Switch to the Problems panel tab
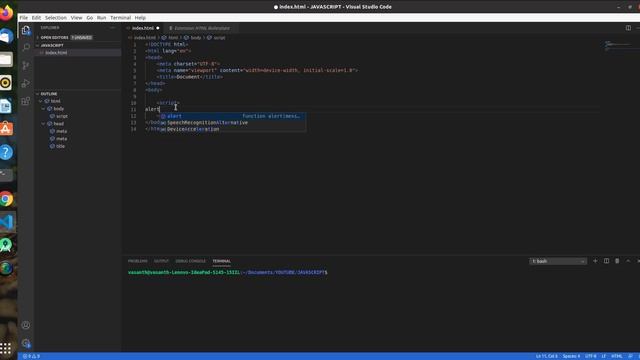This screenshot has height=360, width=640. click(x=138, y=261)
